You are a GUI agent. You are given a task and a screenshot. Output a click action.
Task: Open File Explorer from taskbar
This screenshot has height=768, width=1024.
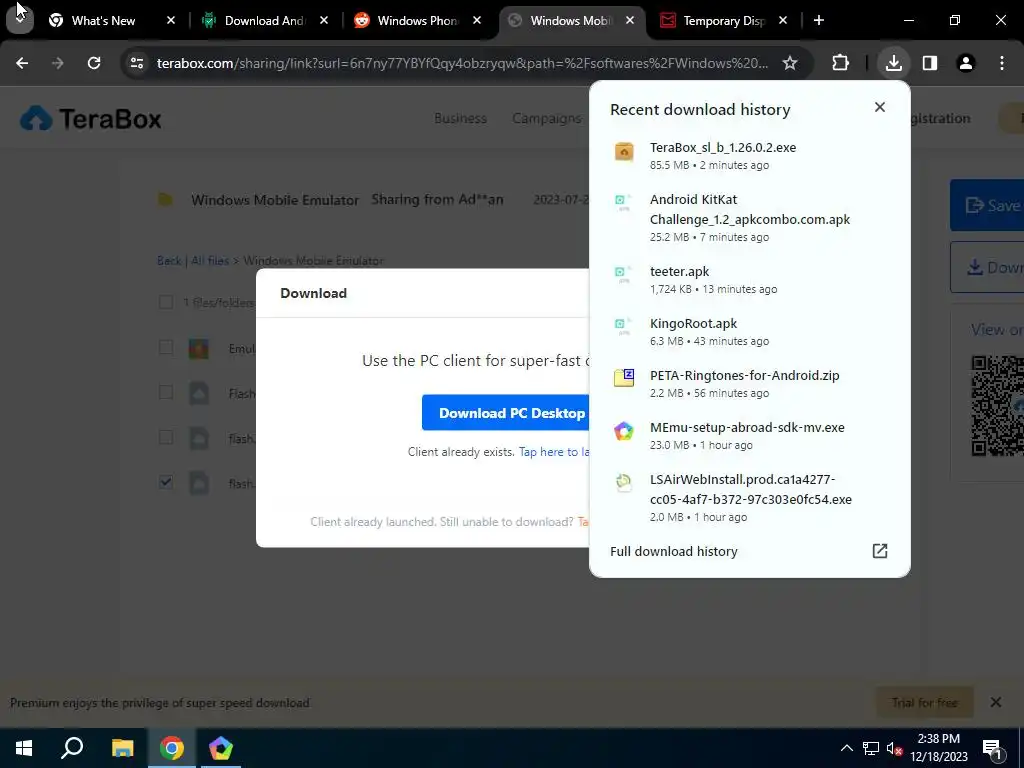click(x=122, y=748)
